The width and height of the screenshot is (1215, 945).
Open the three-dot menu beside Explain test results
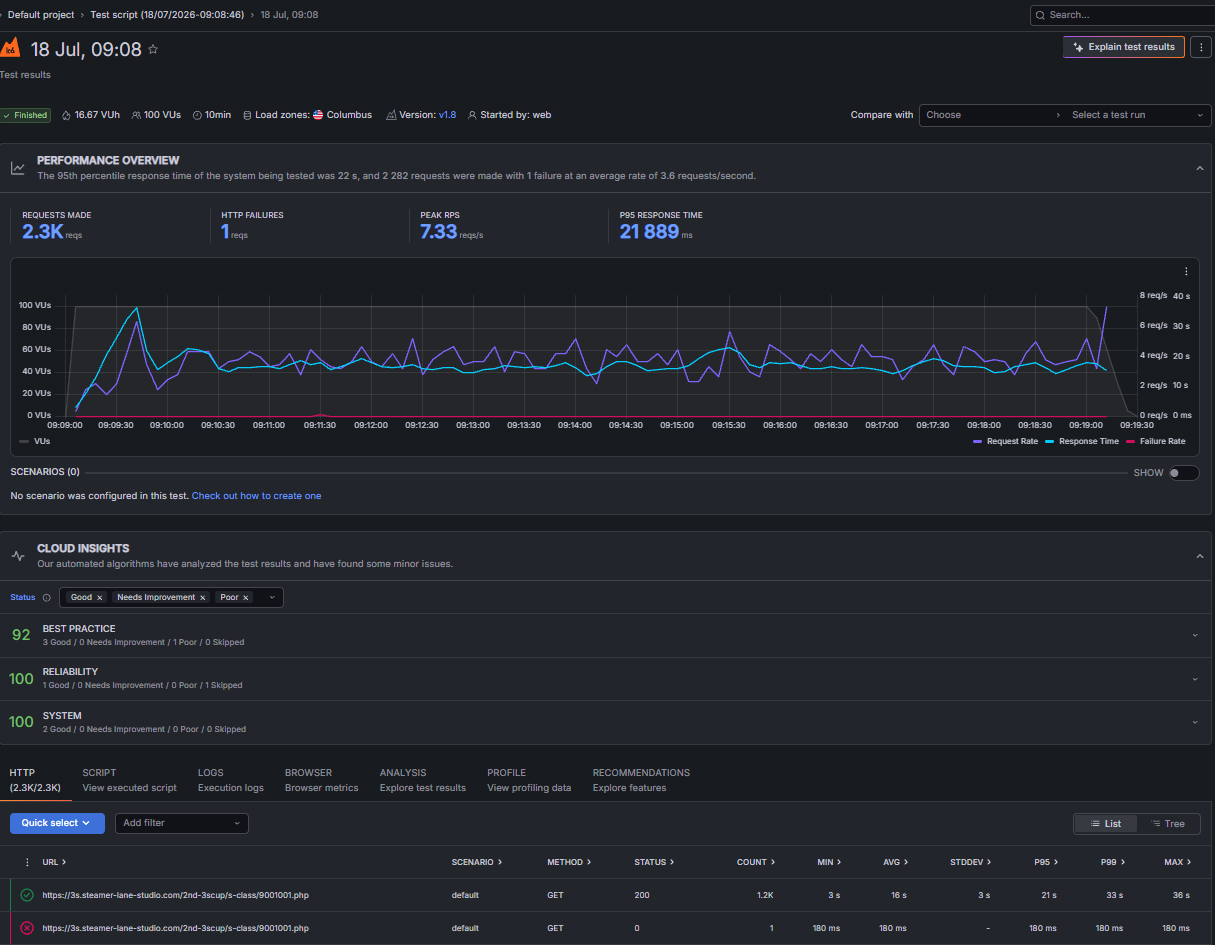1201,47
